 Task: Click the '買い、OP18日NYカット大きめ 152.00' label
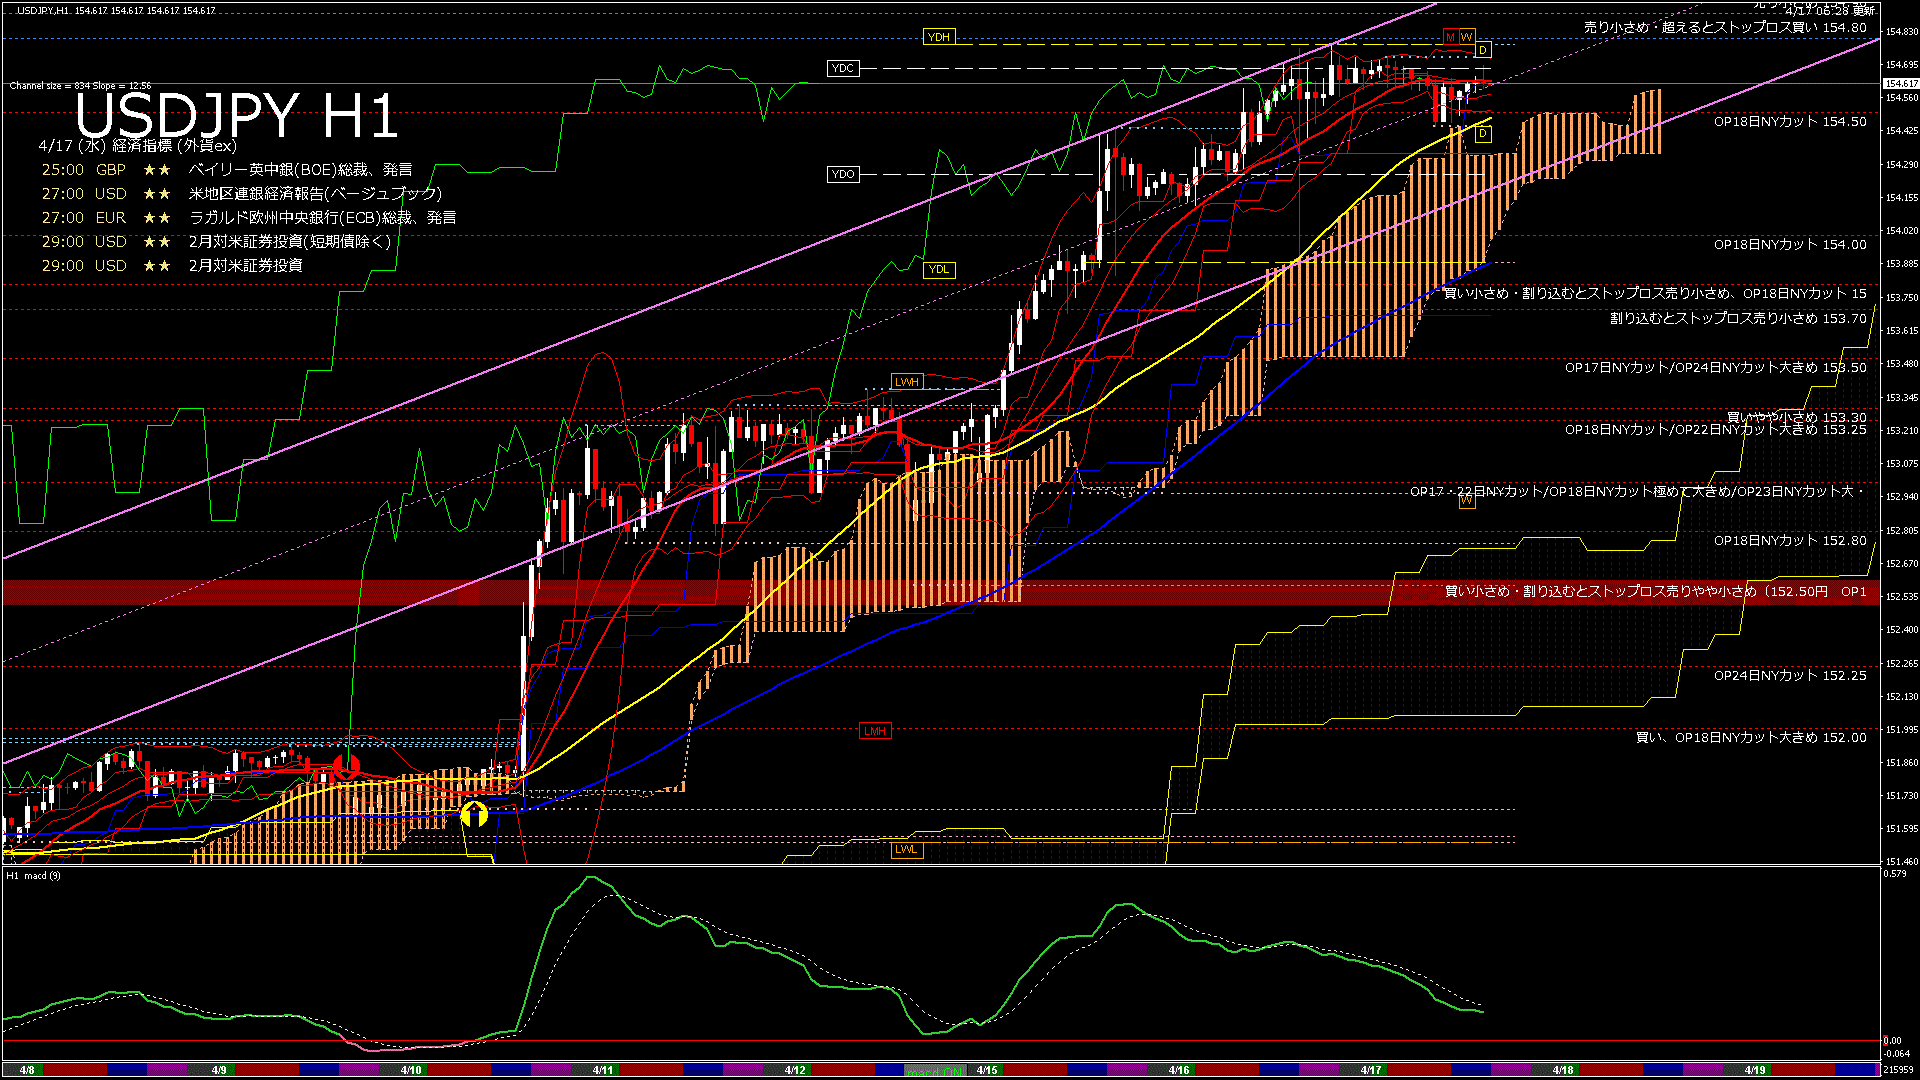(1751, 738)
